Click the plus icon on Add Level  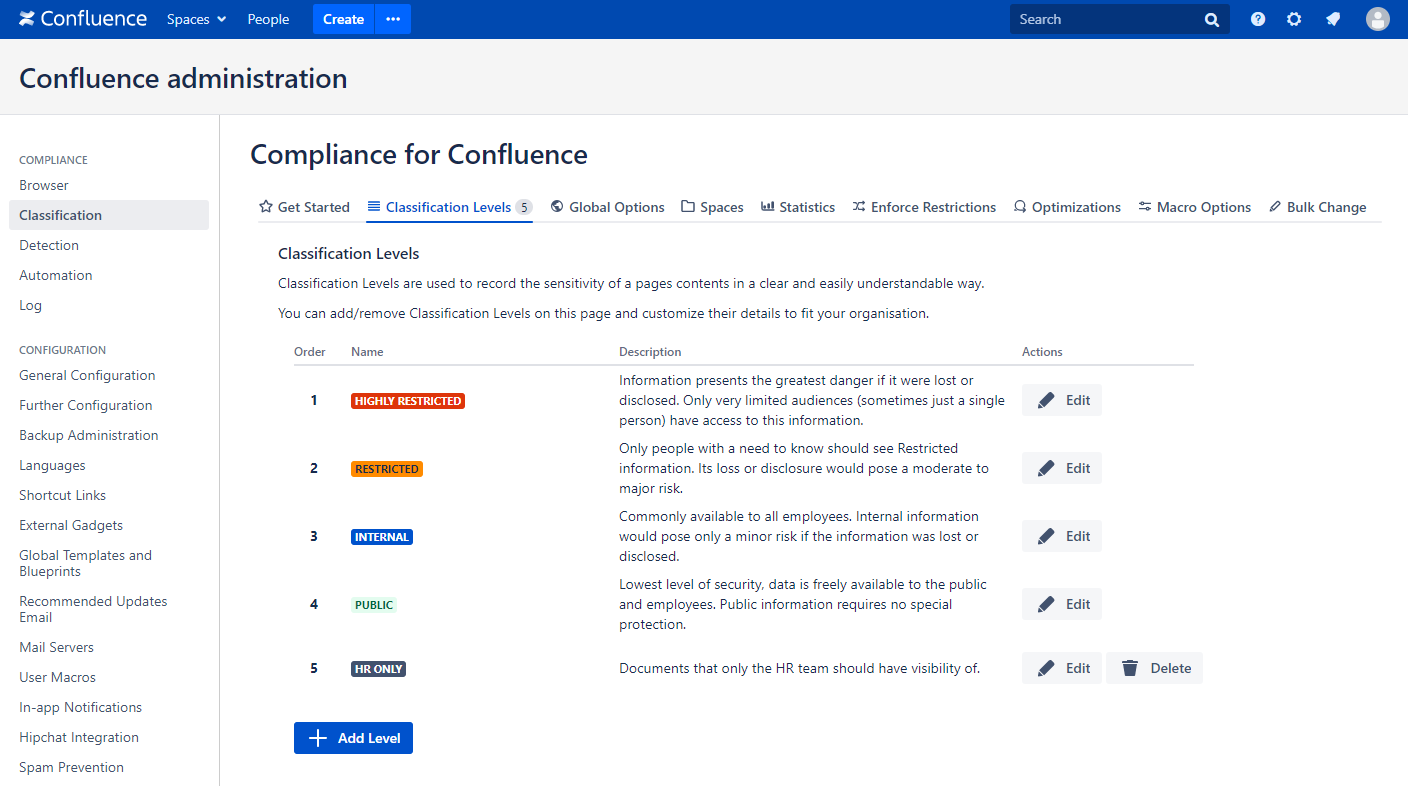click(x=318, y=738)
